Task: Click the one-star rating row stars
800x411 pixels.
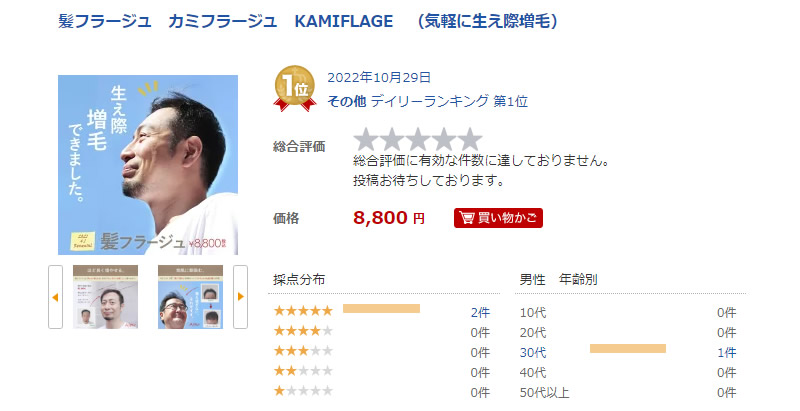Action: (303, 391)
